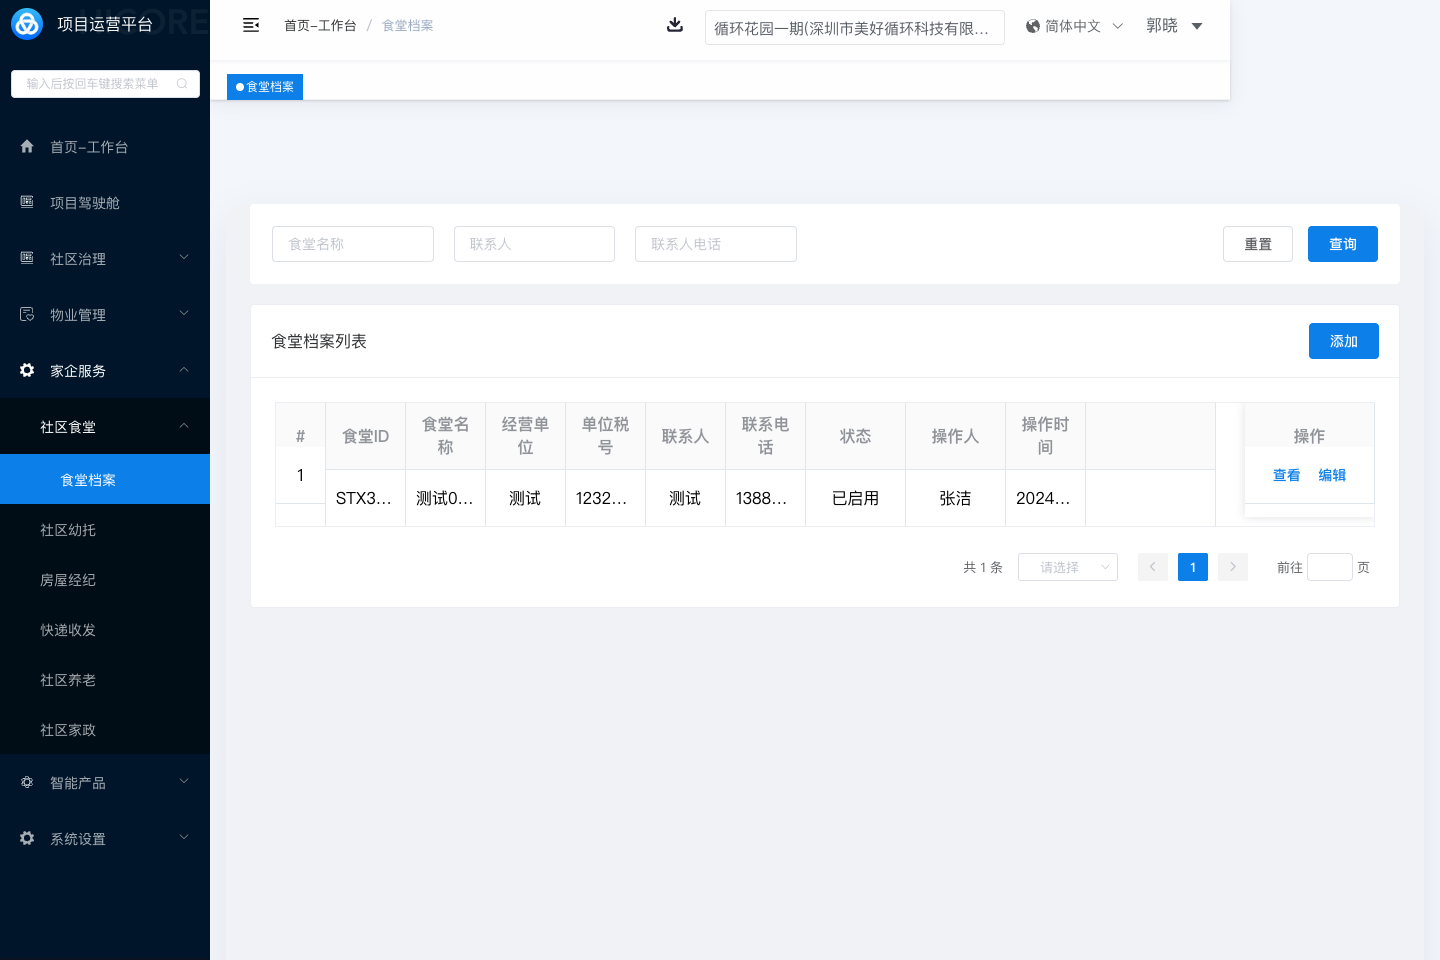Click the home icon for 首页-工作台
Image resolution: width=1440 pixels, height=960 pixels.
click(x=27, y=147)
